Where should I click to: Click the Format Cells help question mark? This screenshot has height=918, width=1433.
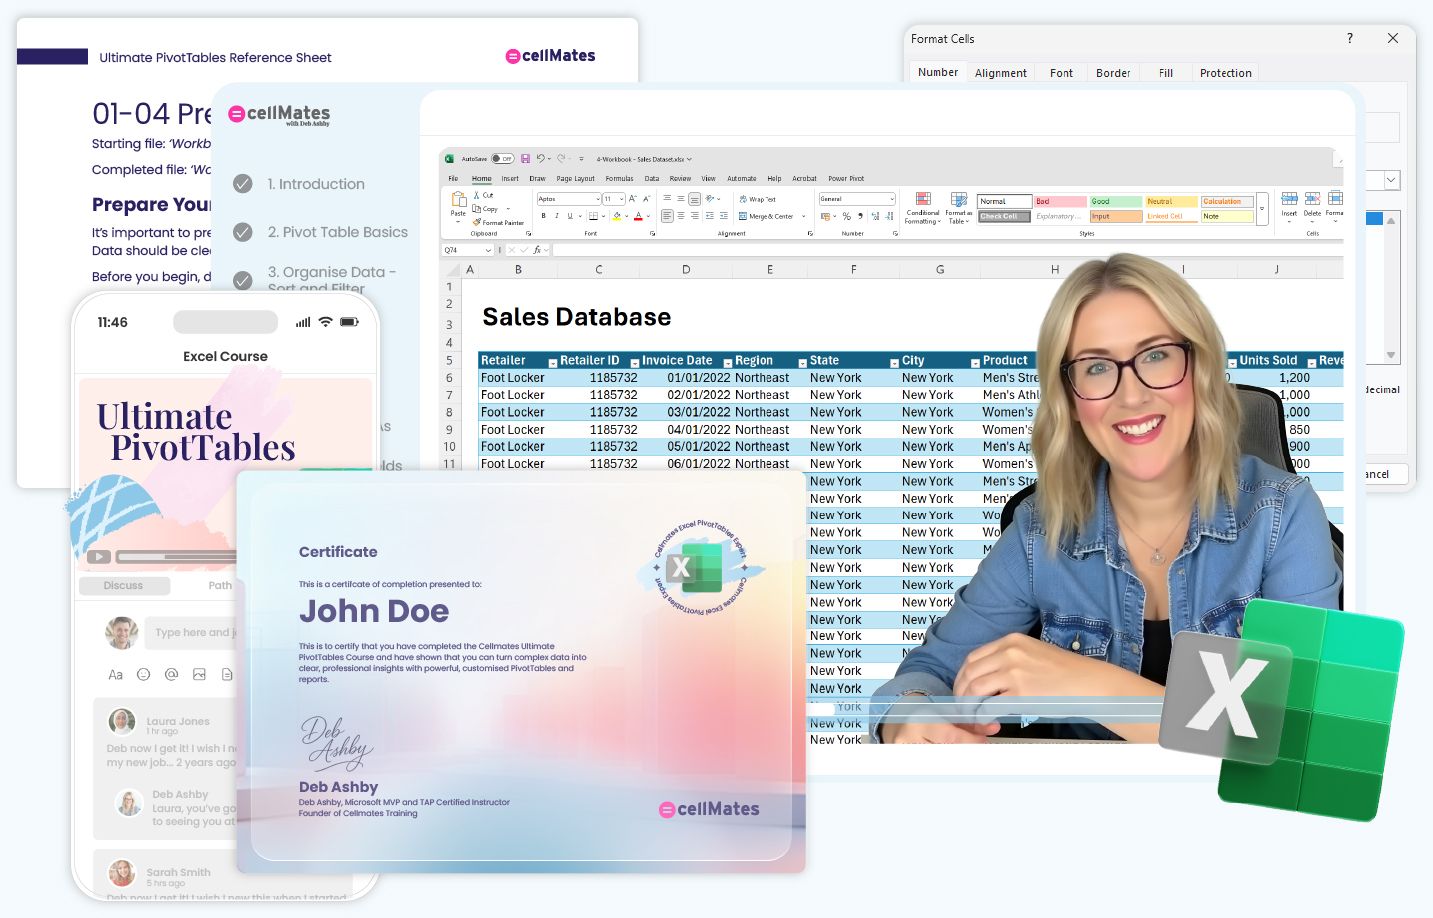1350,38
